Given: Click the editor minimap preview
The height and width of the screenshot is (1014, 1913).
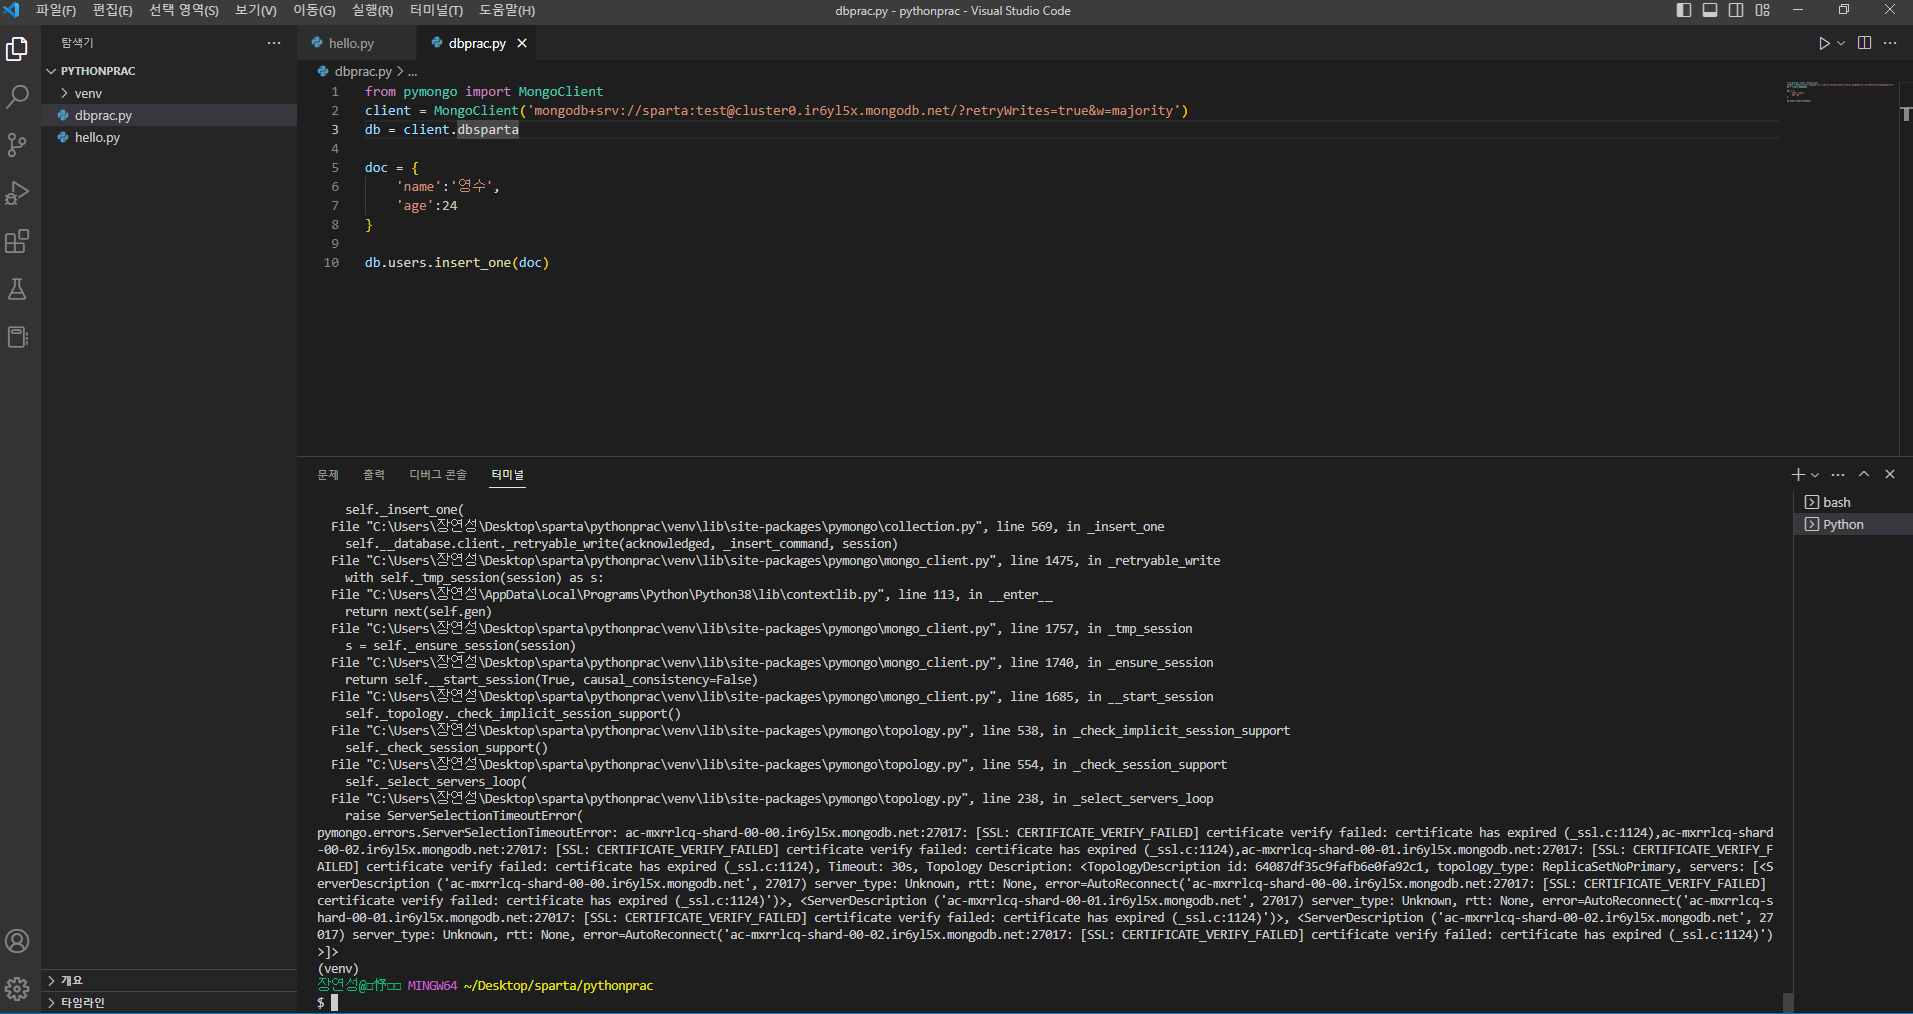Looking at the screenshot, I should 1839,92.
